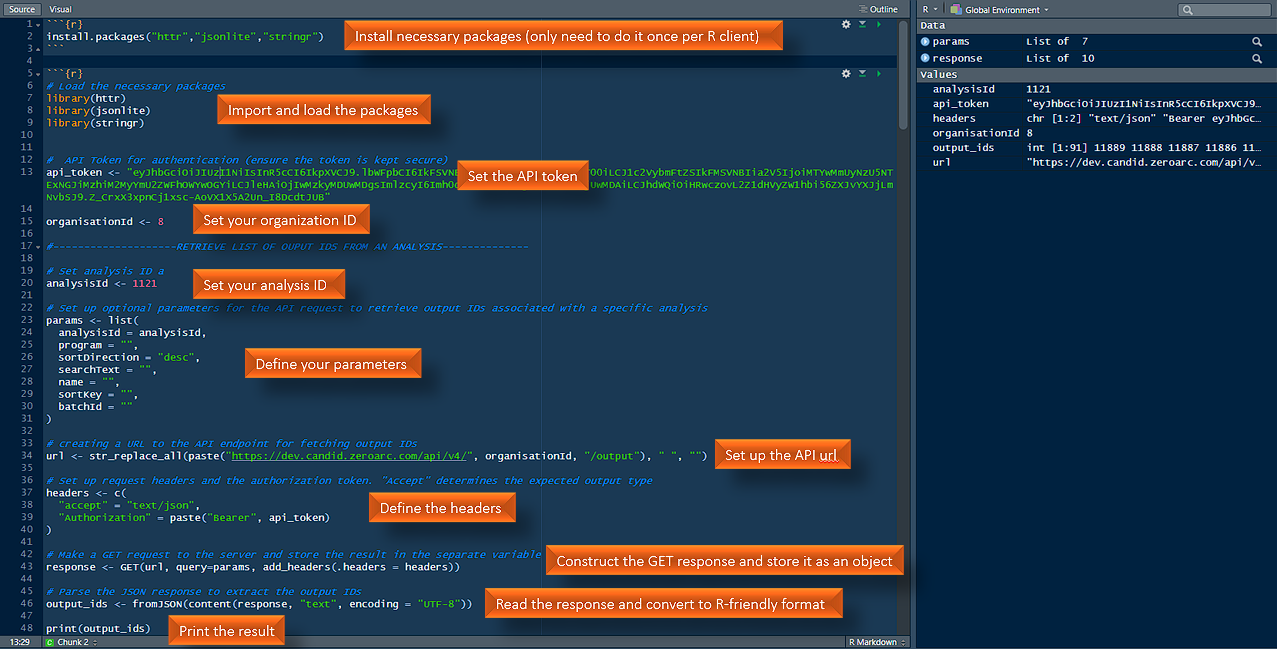The image size is (1277, 649).
Task: Click the print(output_ids) line
Action: click(x=98, y=629)
